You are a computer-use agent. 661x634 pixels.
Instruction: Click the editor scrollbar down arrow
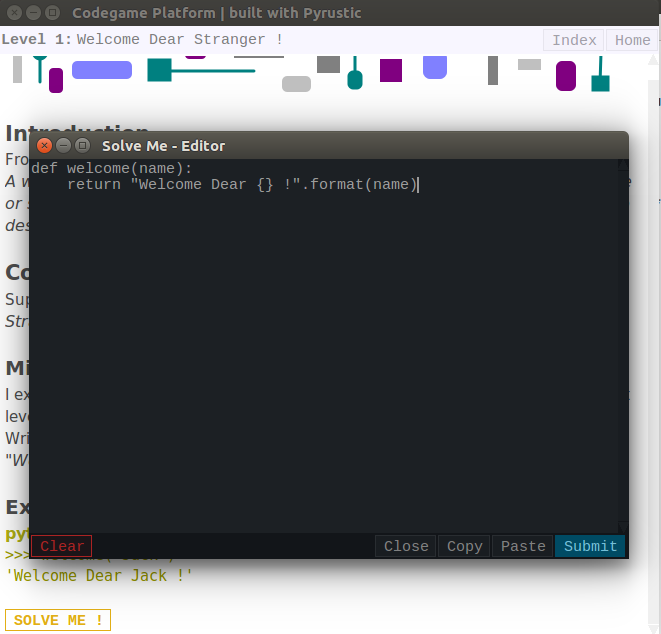pos(623,527)
